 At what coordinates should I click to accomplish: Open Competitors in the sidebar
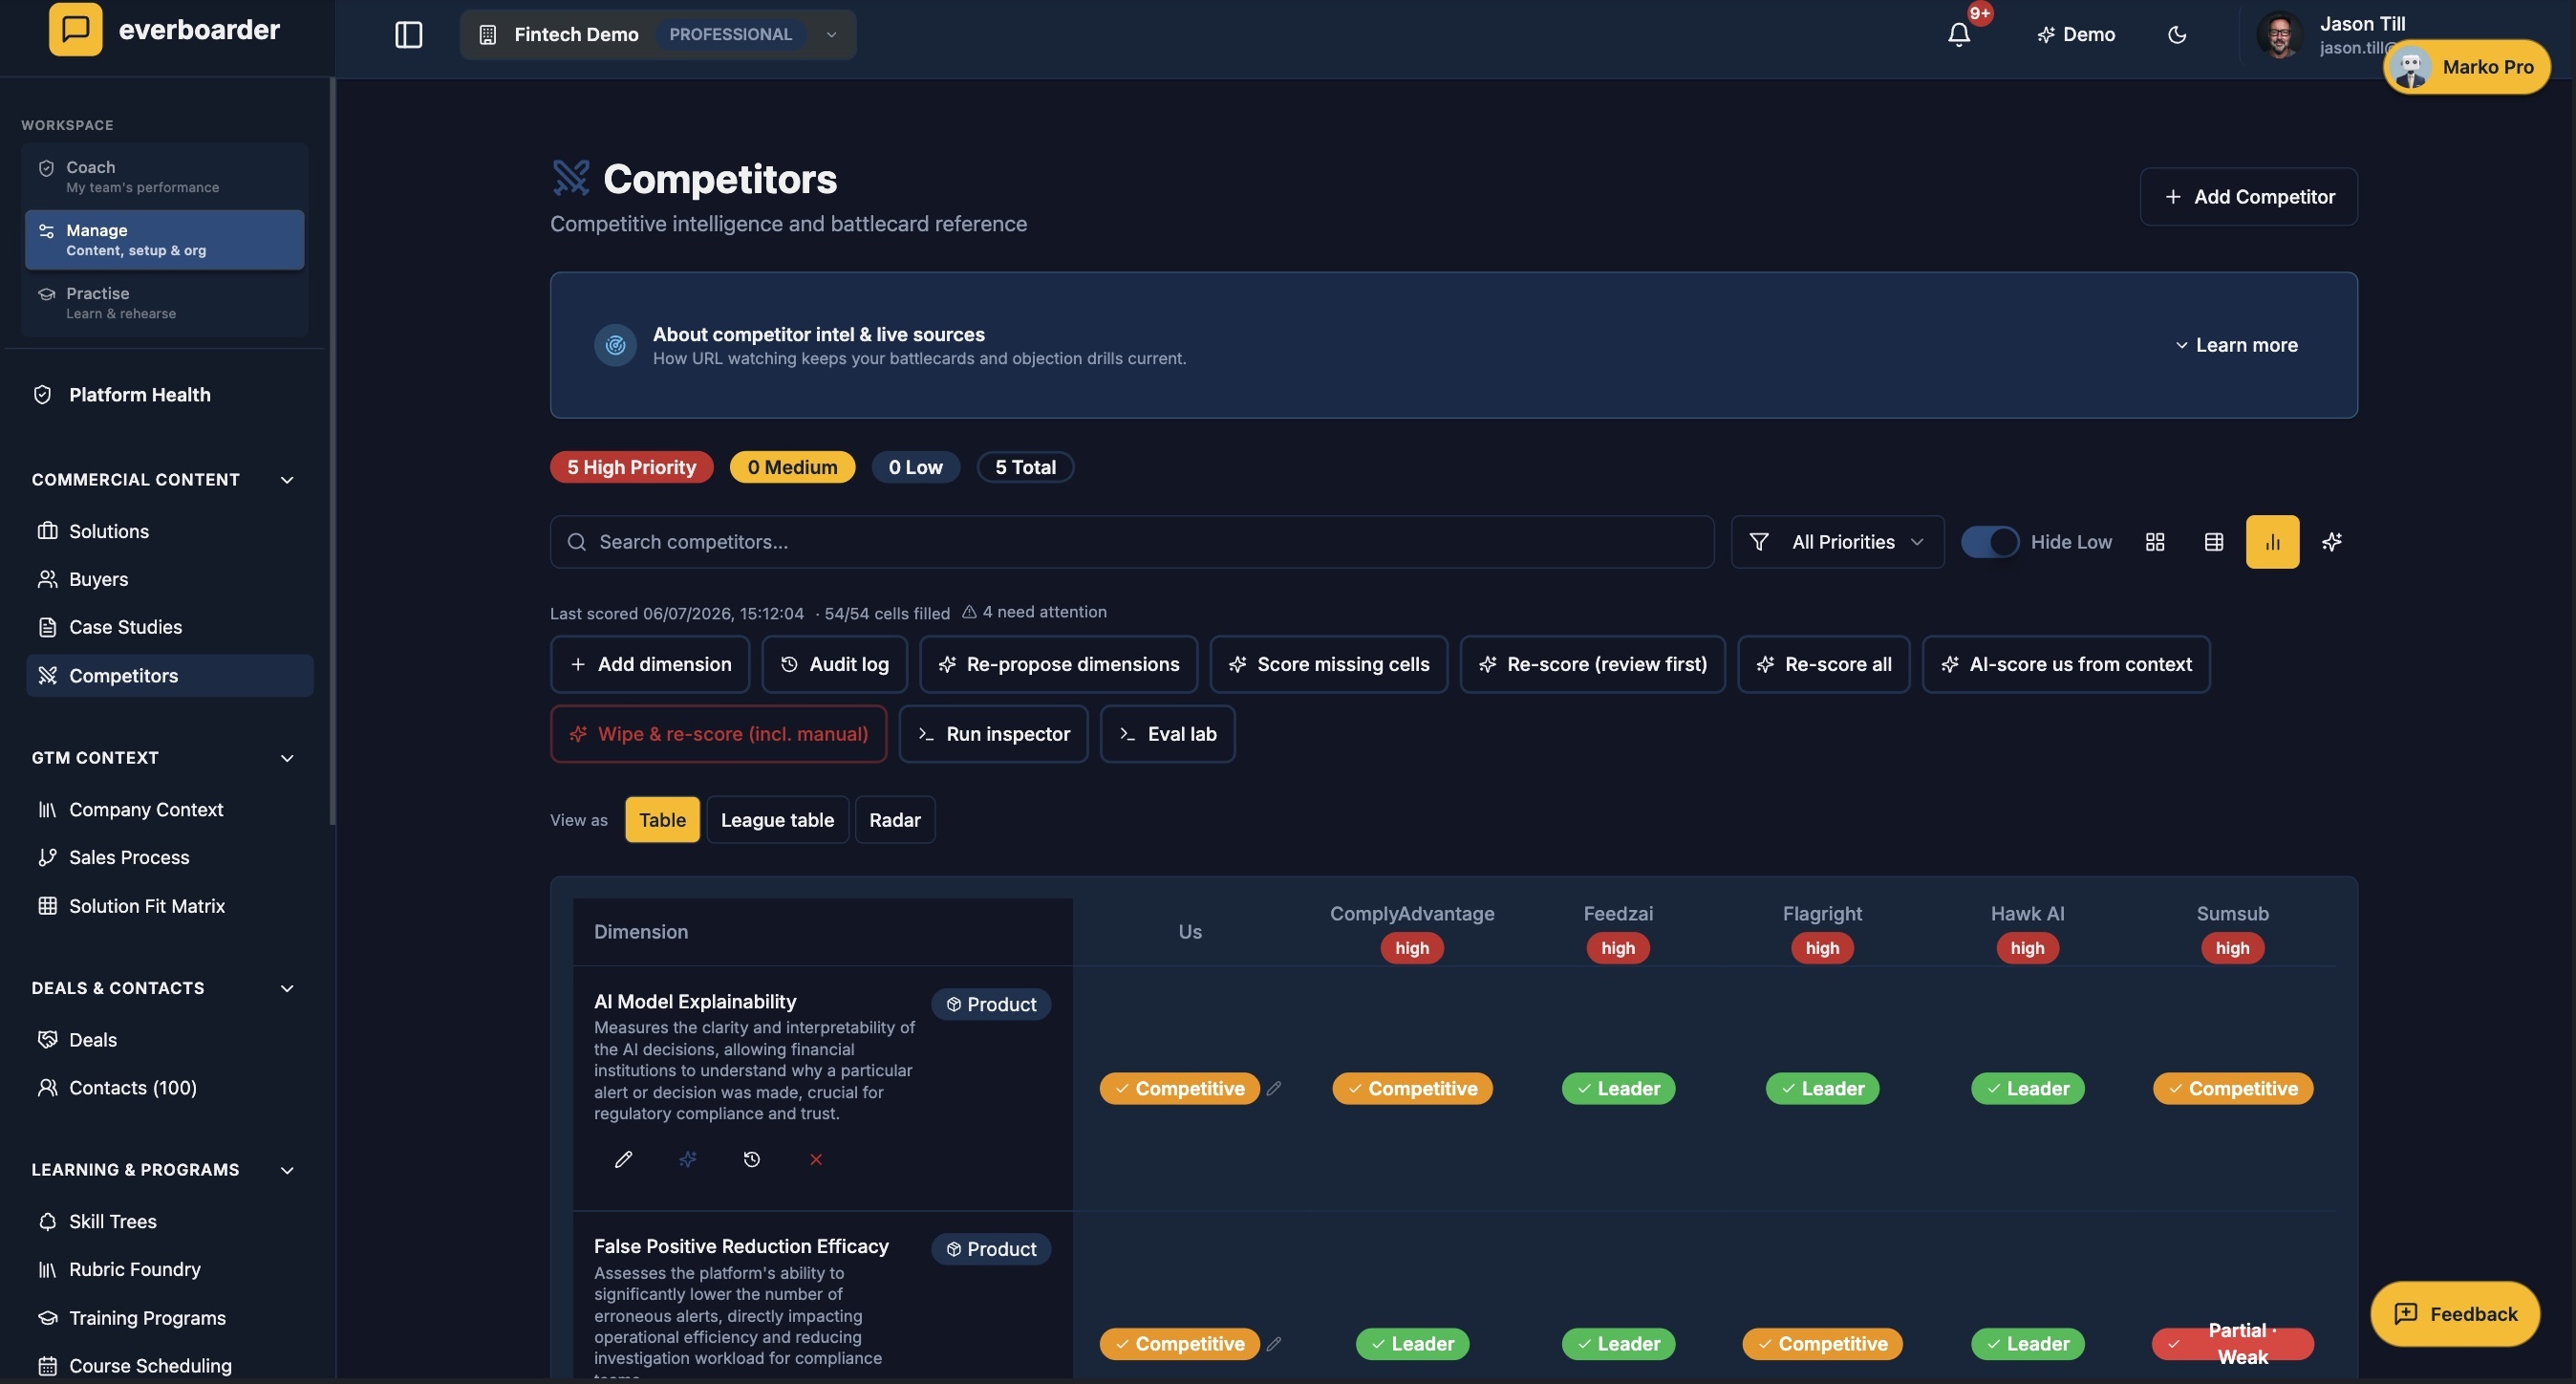pos(169,676)
